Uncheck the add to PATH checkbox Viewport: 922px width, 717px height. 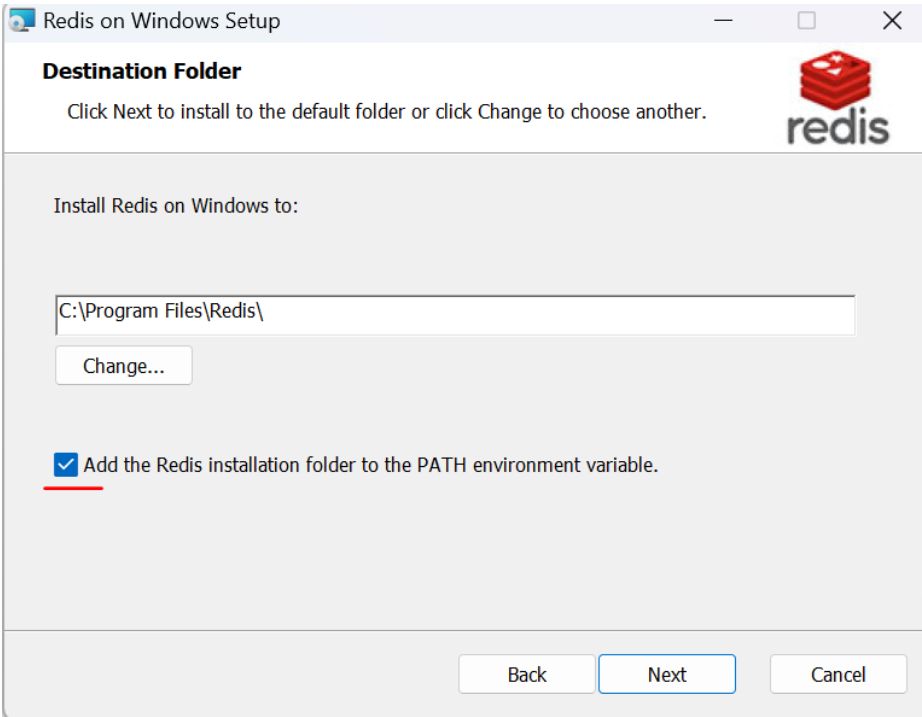coord(65,465)
